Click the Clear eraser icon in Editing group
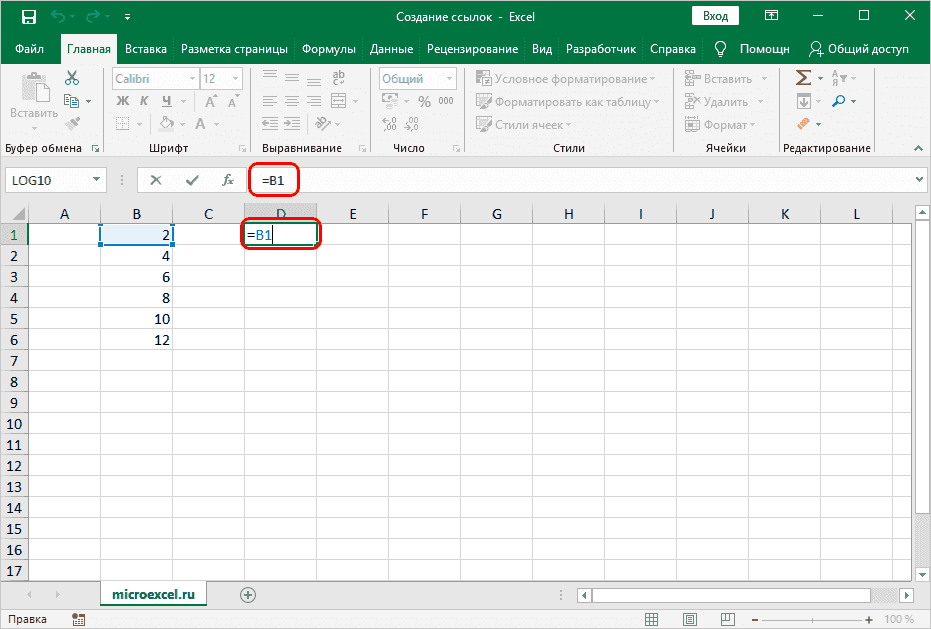 803,124
